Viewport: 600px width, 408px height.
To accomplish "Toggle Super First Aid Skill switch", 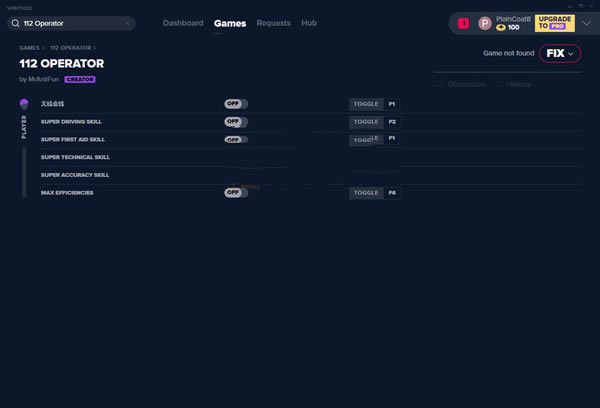I will pos(236,140).
